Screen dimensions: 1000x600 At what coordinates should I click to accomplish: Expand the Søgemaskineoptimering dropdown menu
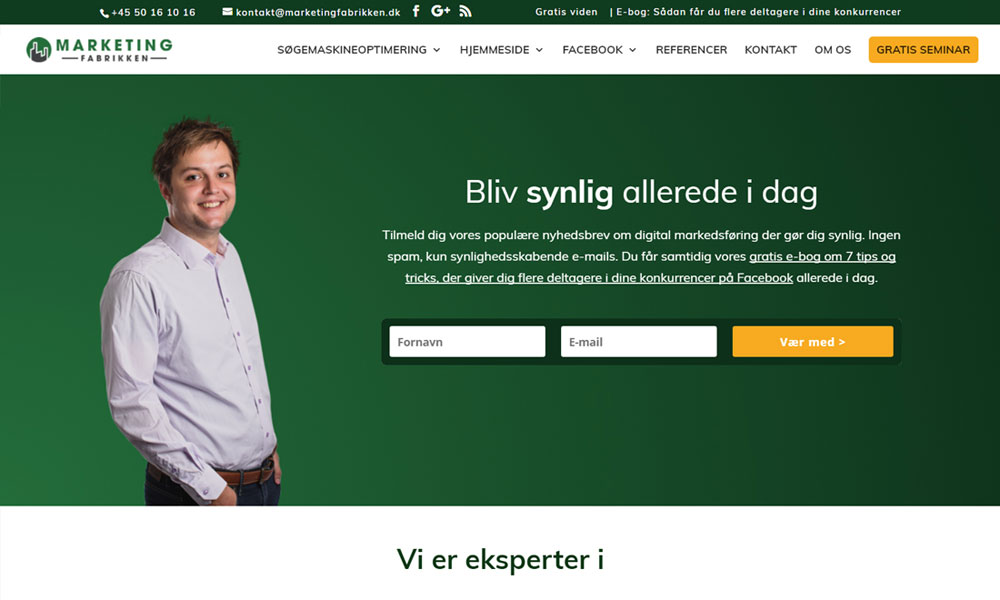tap(358, 50)
